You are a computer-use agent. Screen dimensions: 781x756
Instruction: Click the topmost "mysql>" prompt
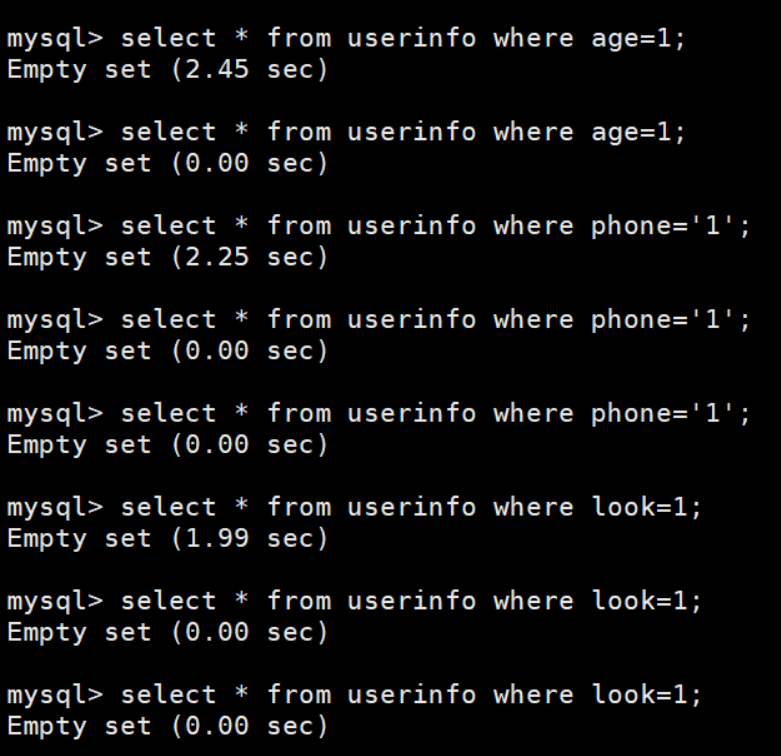[55, 38]
